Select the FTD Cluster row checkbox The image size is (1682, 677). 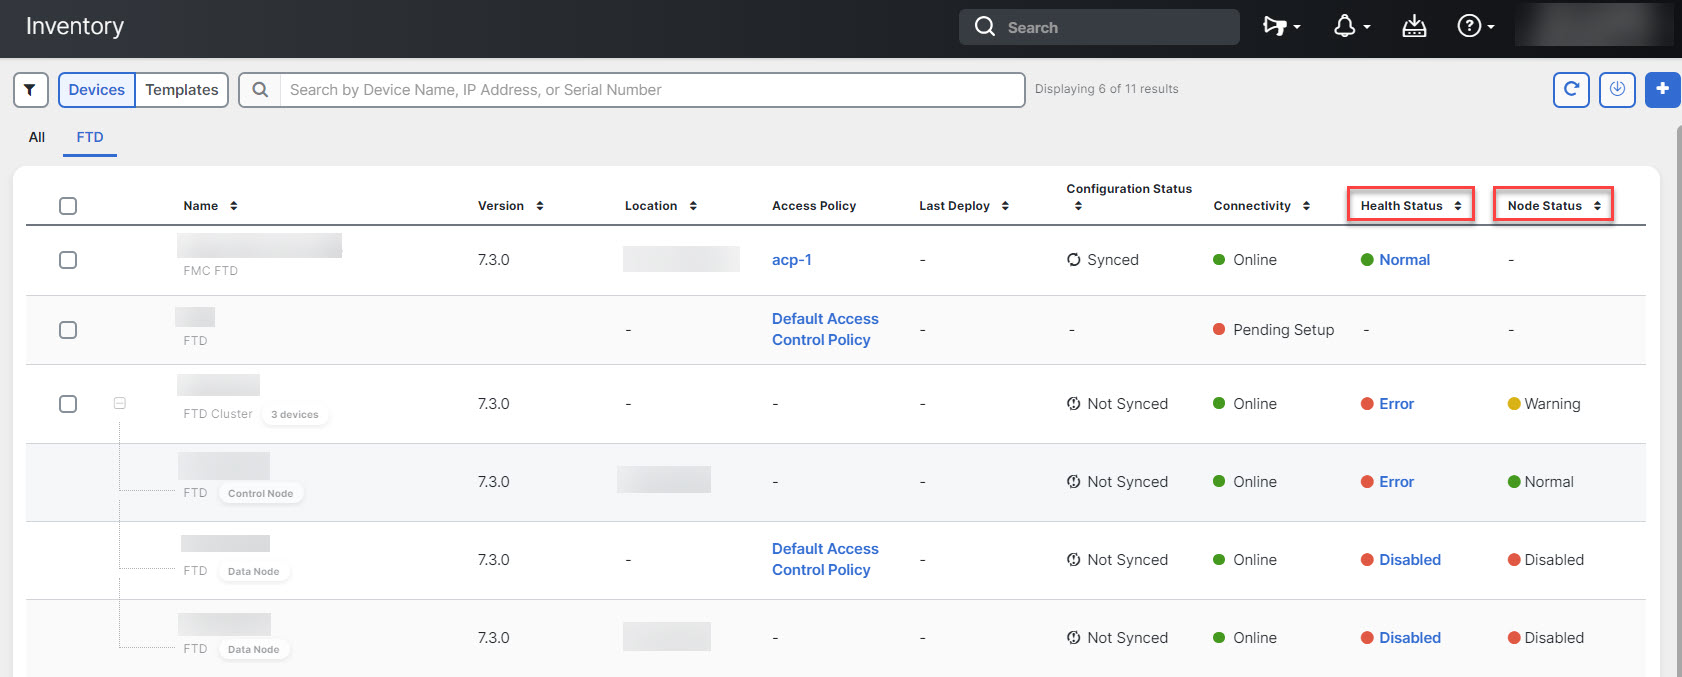pyautogui.click(x=68, y=404)
